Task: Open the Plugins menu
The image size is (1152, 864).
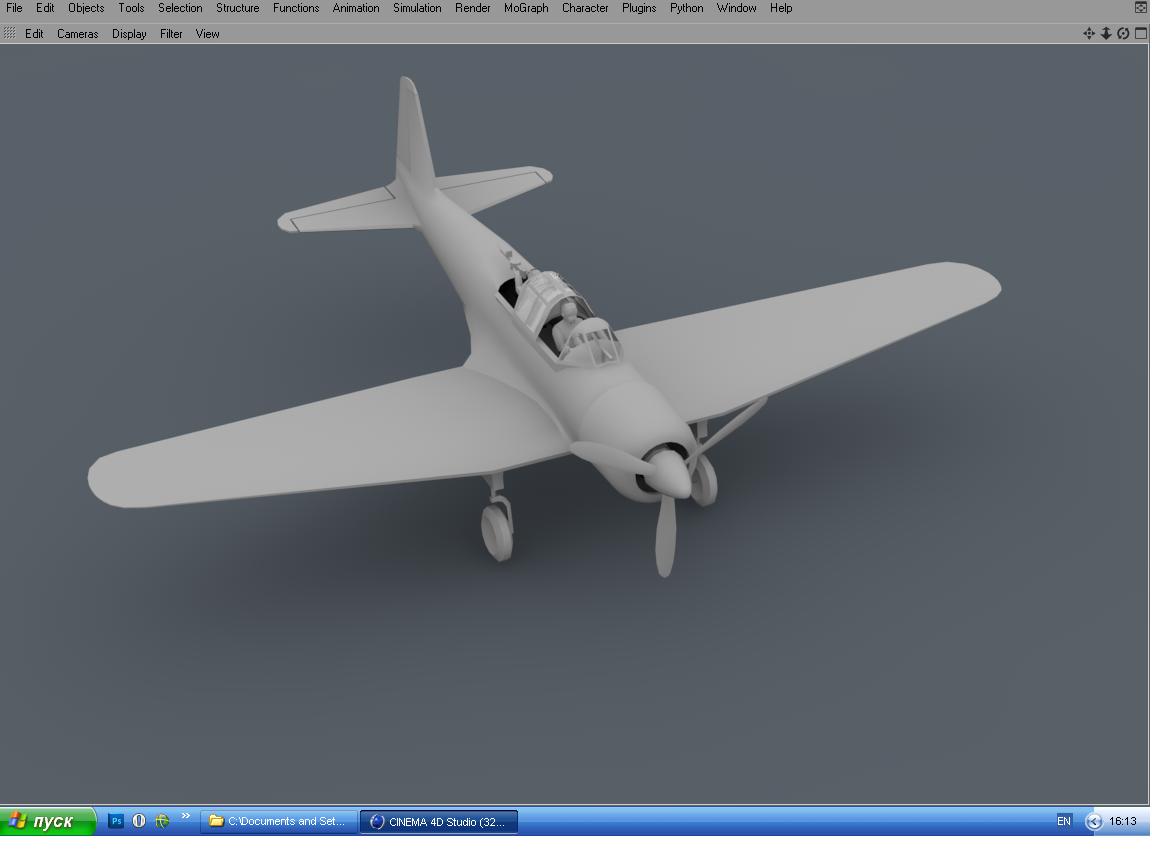Action: coord(639,8)
